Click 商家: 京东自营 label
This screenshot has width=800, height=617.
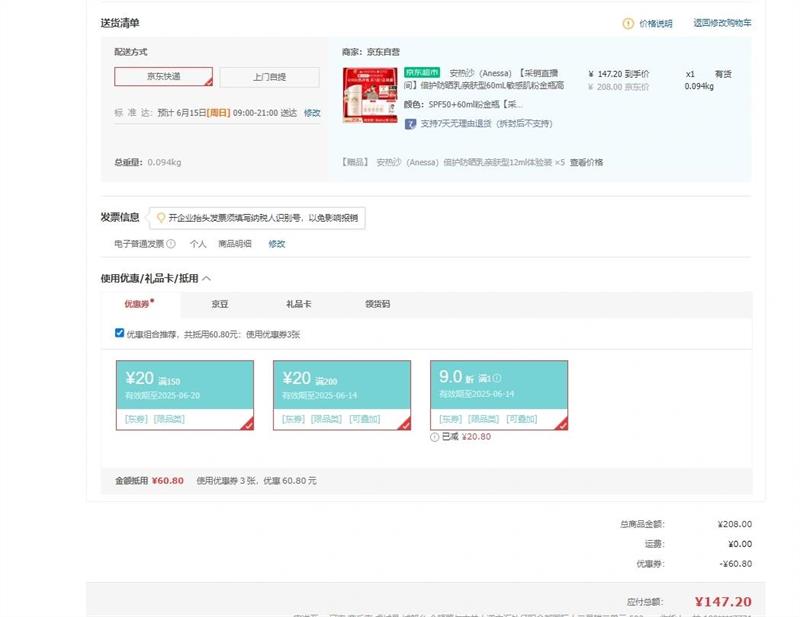[x=371, y=52]
